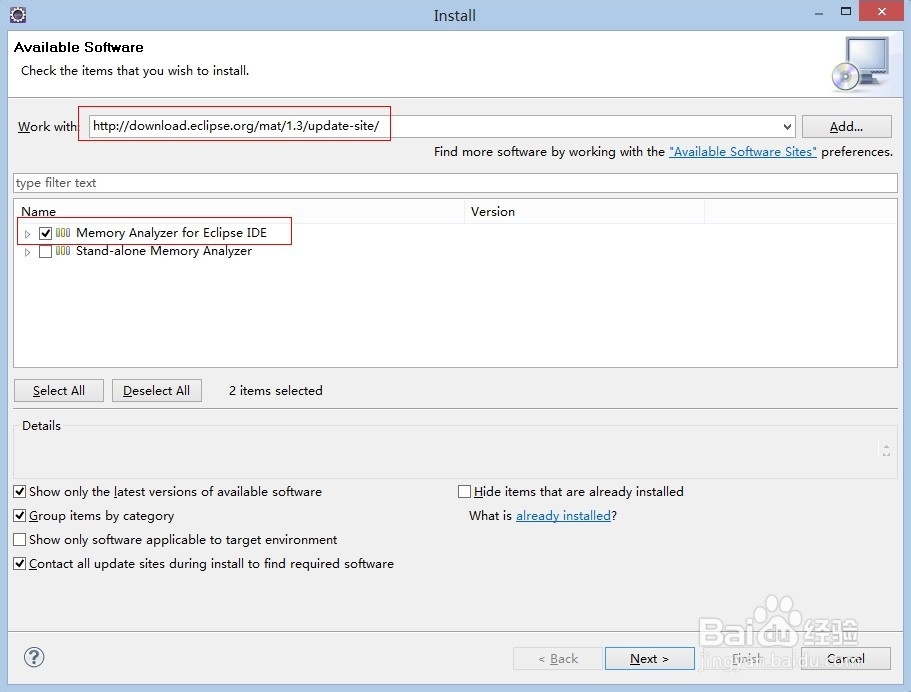Click Deselect All button
Image resolution: width=911 pixels, height=692 pixels.
coord(156,390)
